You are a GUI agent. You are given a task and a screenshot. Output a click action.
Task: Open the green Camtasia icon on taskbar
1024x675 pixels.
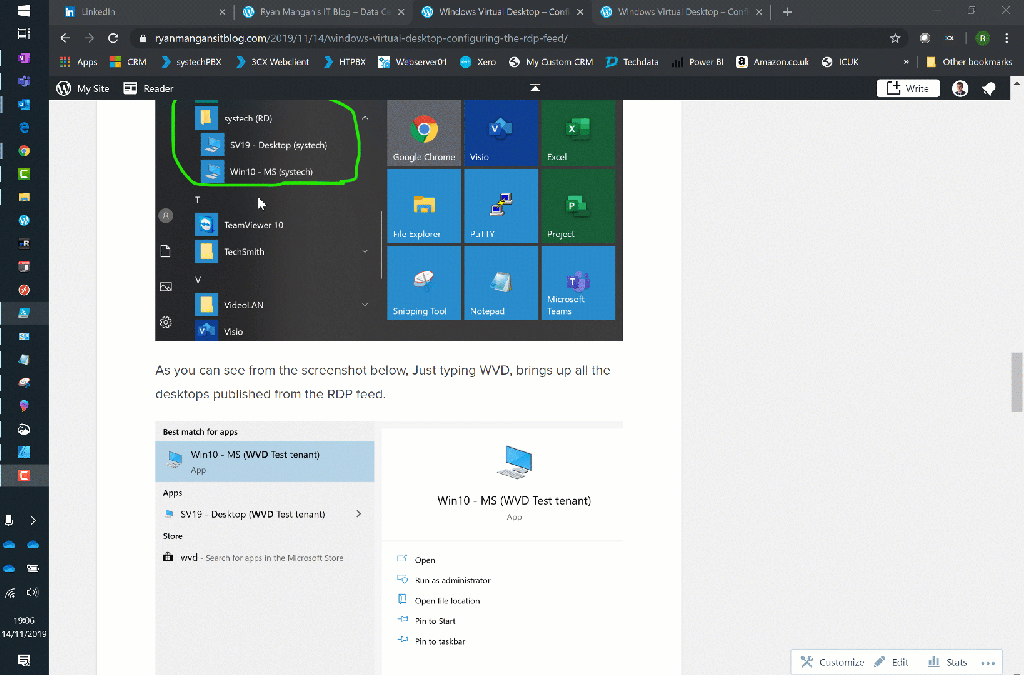pos(24,174)
